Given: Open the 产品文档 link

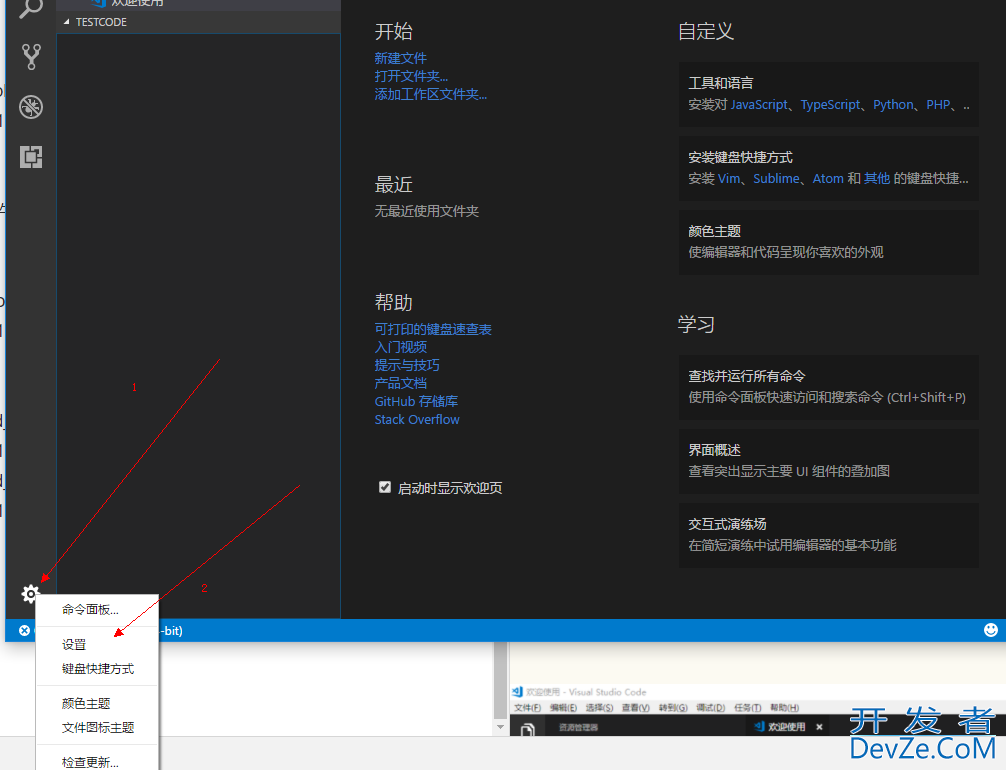Looking at the screenshot, I should pyautogui.click(x=400, y=383).
